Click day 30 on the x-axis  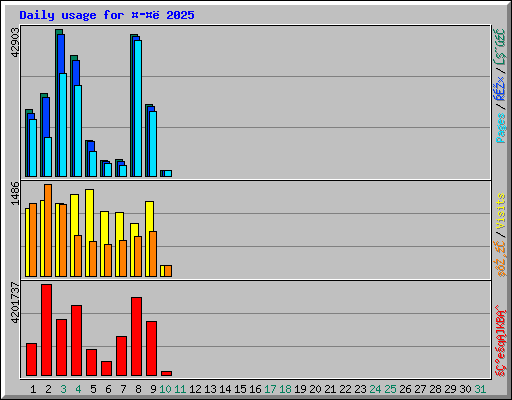pyautogui.click(x=465, y=389)
